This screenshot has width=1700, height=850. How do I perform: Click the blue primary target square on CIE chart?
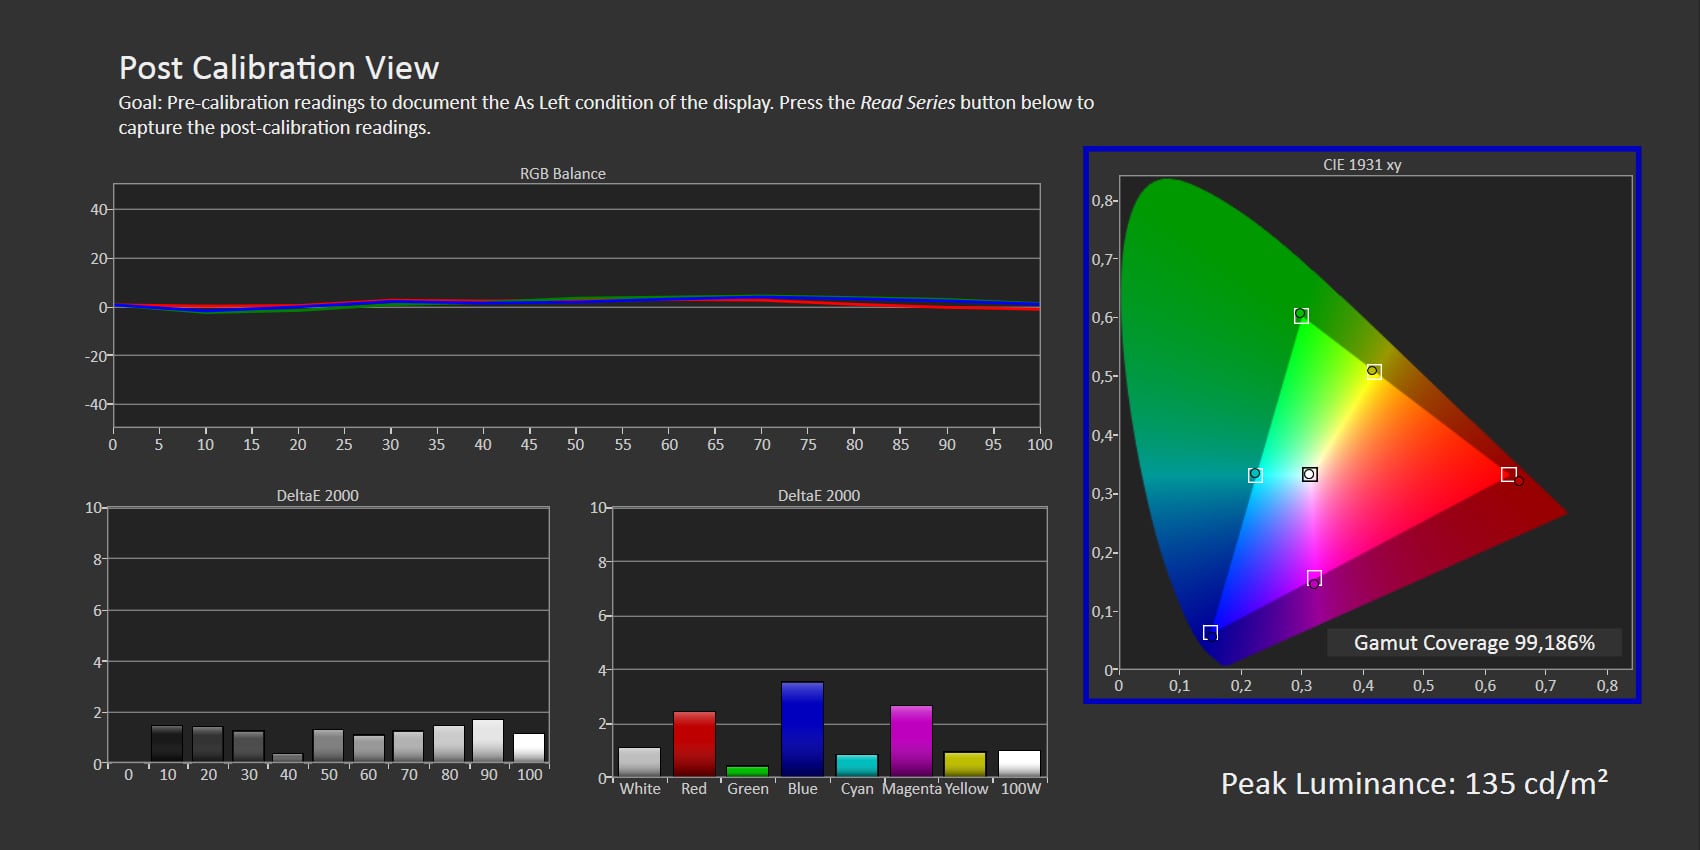pyautogui.click(x=1210, y=632)
